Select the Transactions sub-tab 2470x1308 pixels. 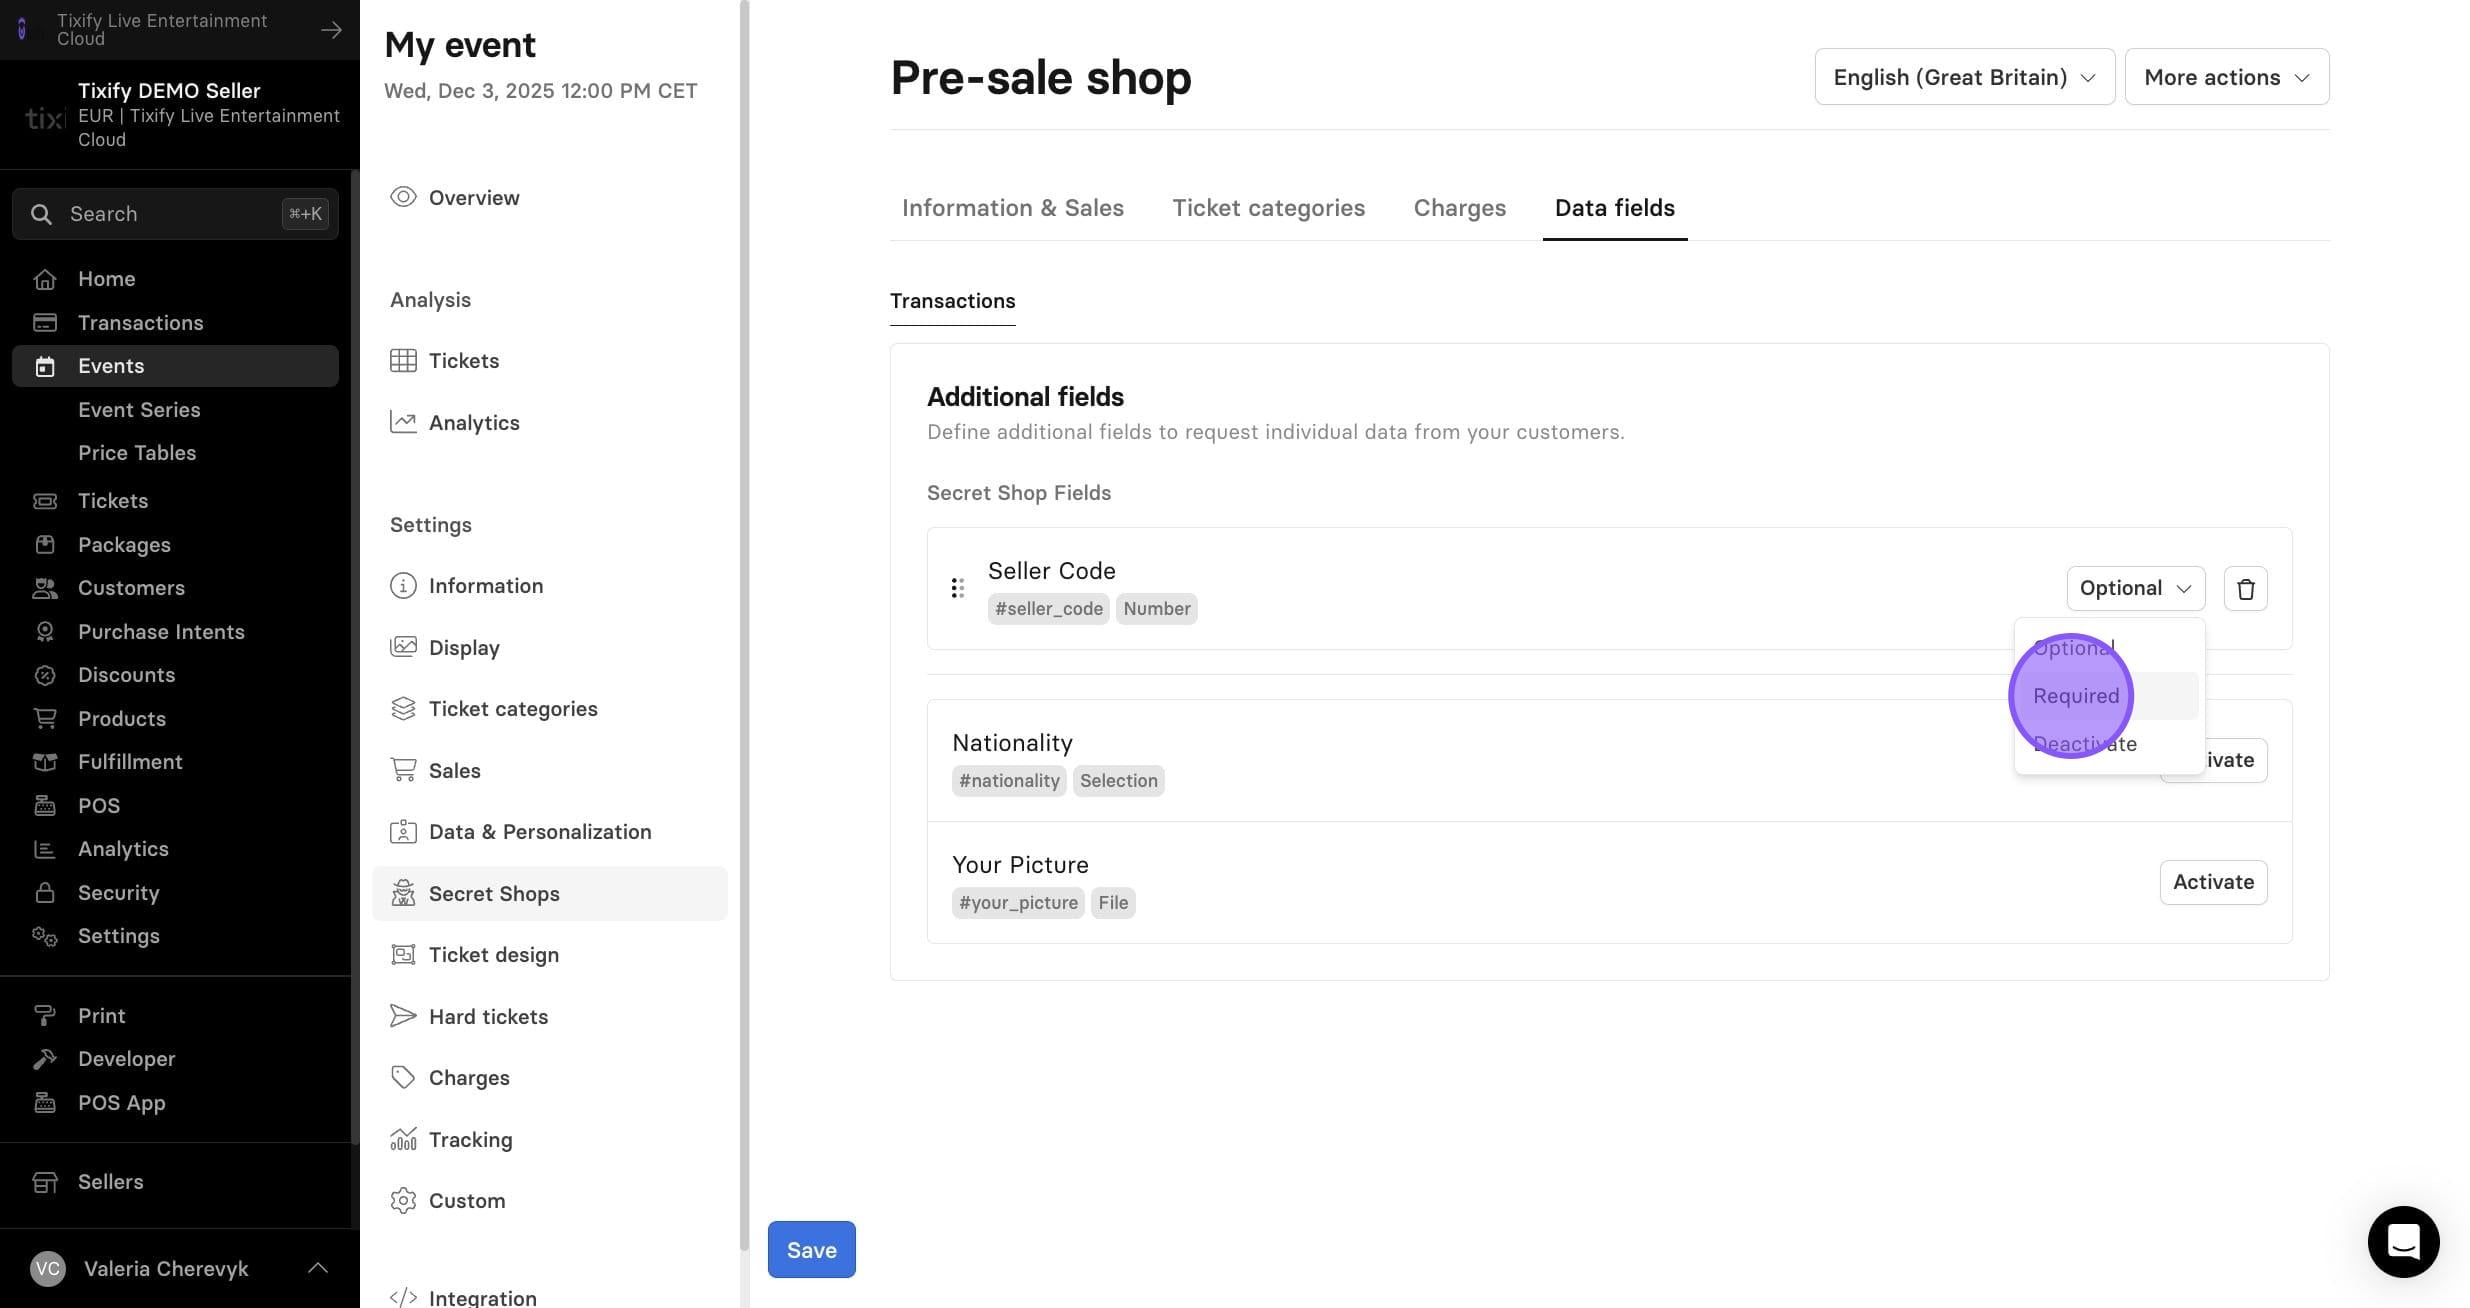(x=952, y=301)
